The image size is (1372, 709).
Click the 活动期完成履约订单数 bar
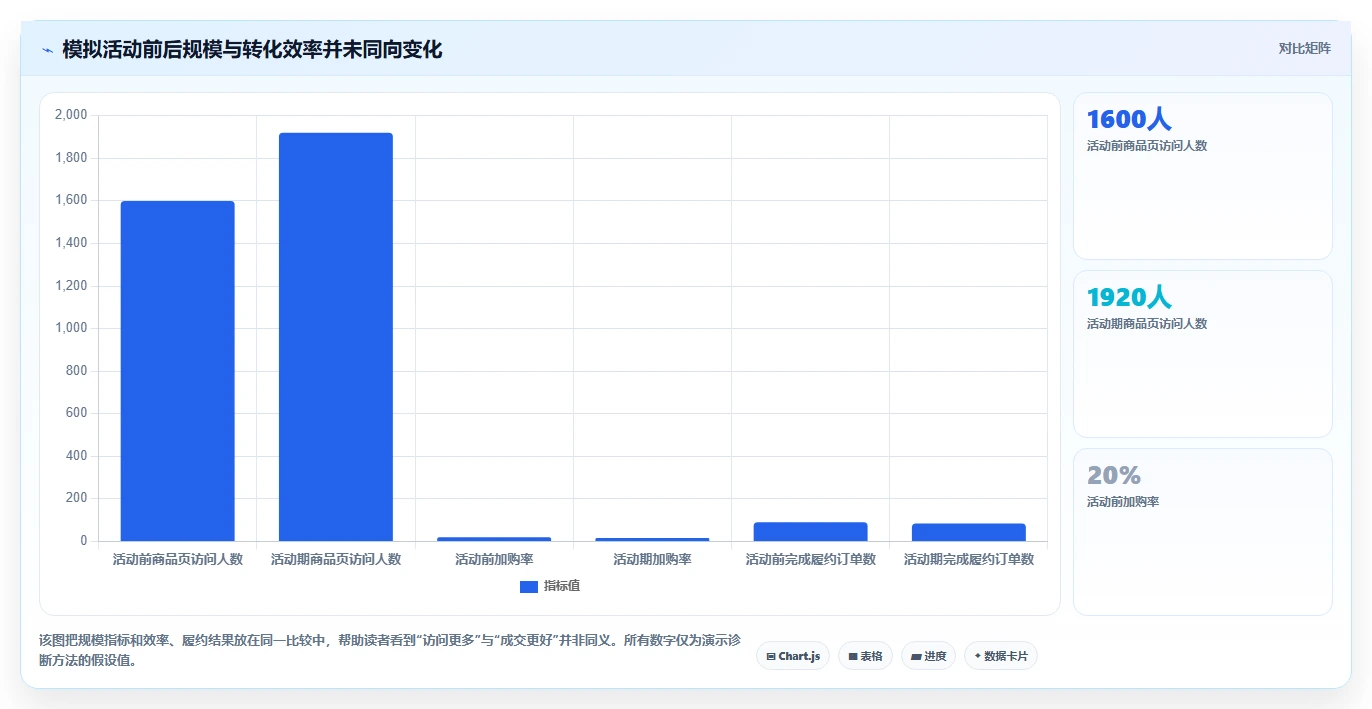pyautogui.click(x=969, y=532)
